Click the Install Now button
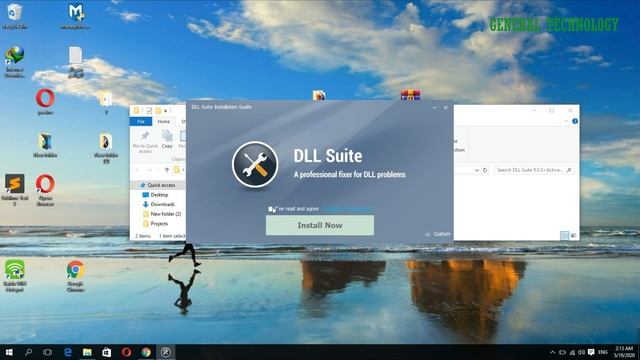Screen dimensions: 640x360 (x=320, y=225)
